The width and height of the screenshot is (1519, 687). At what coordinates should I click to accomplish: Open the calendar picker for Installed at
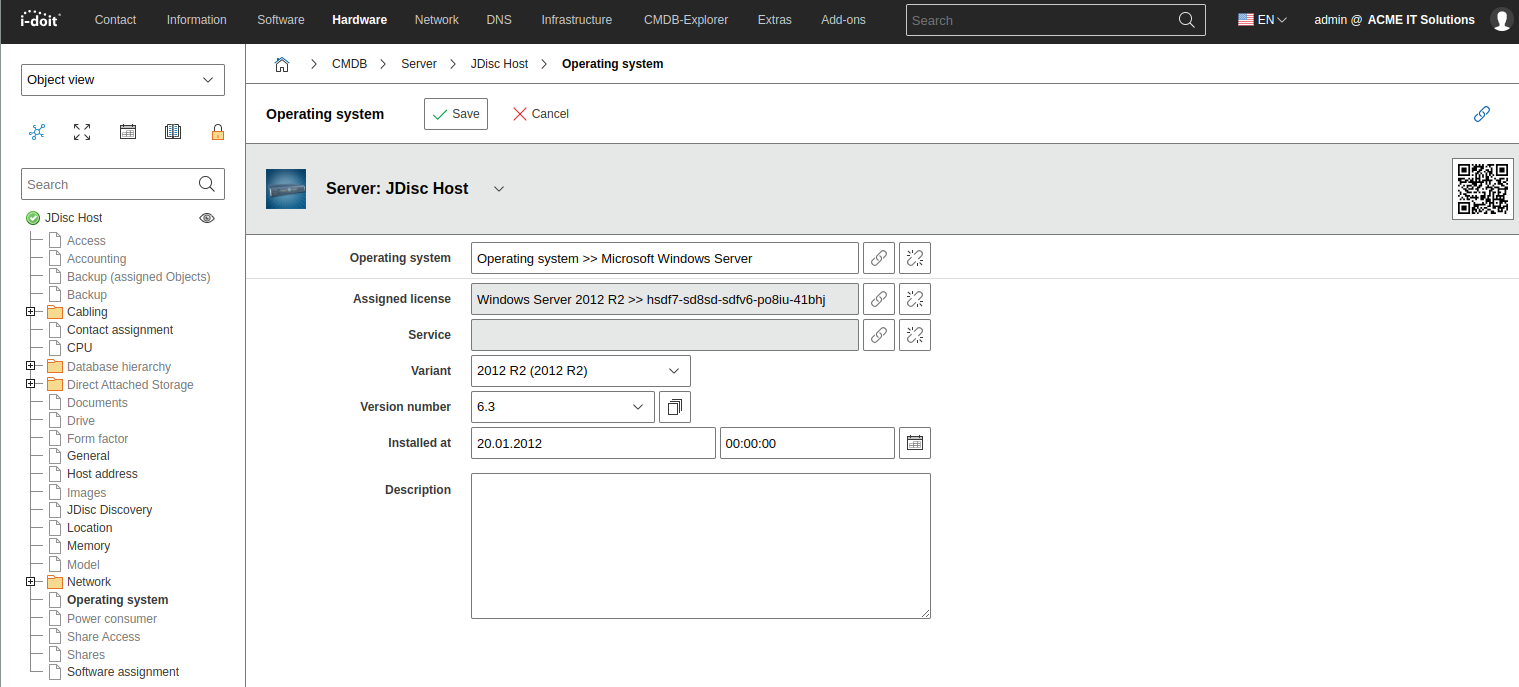(915, 443)
